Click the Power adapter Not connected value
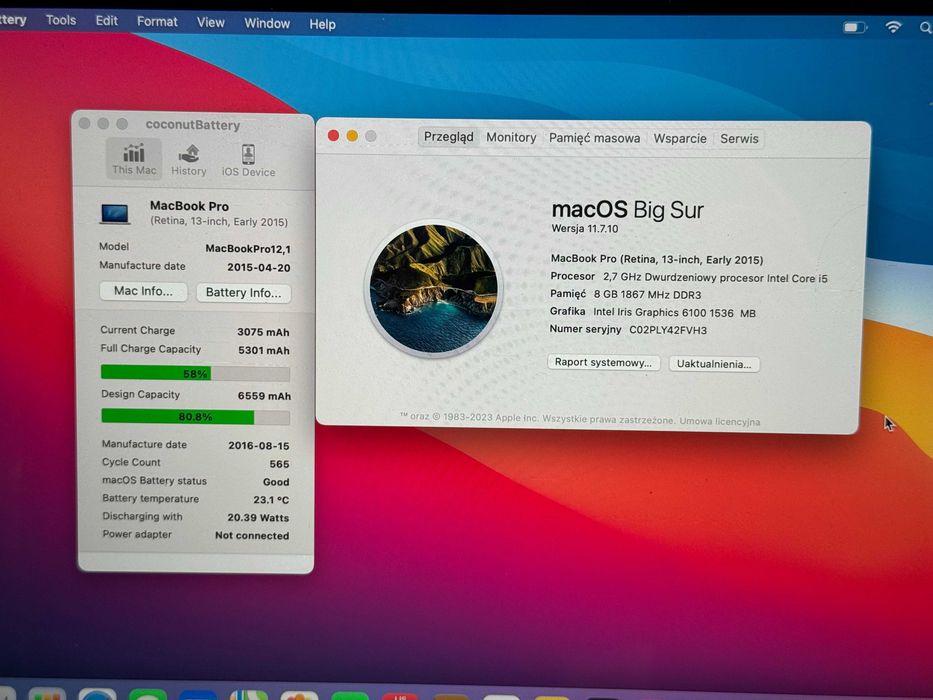Image resolution: width=933 pixels, height=700 pixels. click(252, 536)
